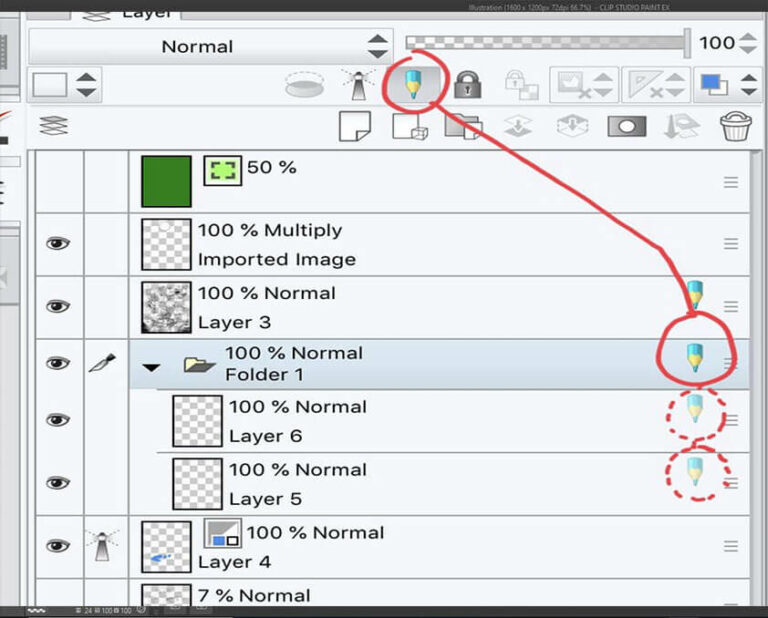Delete layer with trash can icon
768x618 pixels.
coord(736,126)
